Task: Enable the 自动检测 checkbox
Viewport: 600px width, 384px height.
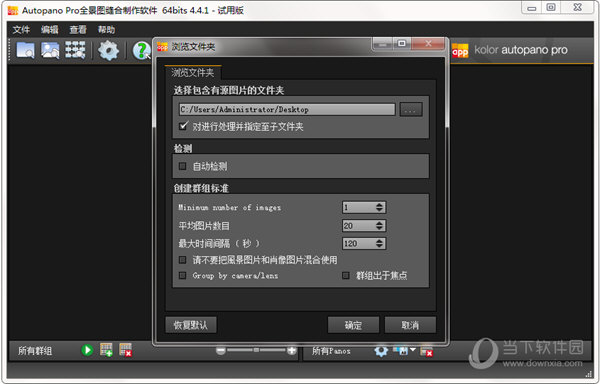Action: pyautogui.click(x=183, y=166)
